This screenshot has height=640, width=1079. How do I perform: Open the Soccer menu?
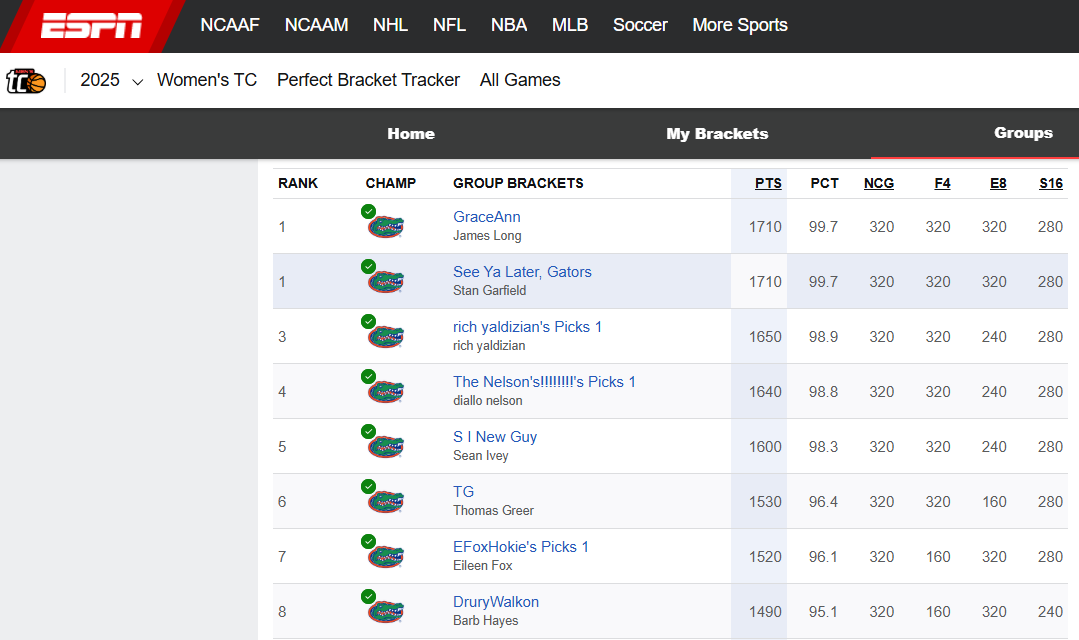pyautogui.click(x=640, y=25)
